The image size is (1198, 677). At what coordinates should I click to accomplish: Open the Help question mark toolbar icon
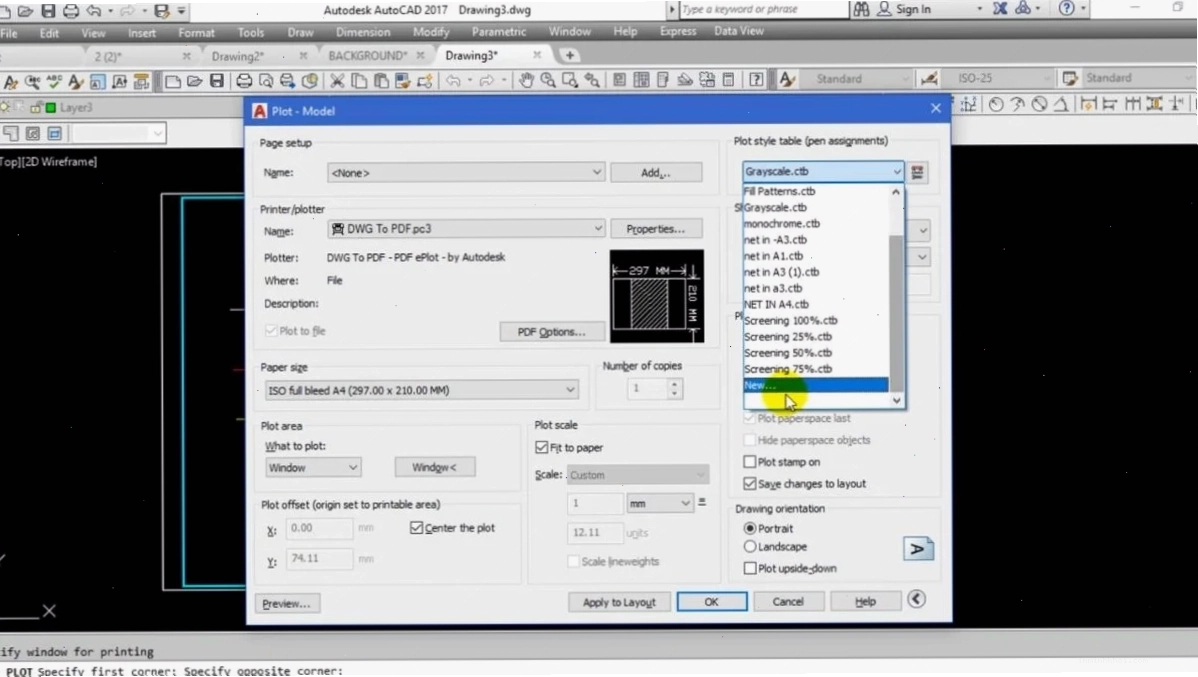click(x=756, y=79)
